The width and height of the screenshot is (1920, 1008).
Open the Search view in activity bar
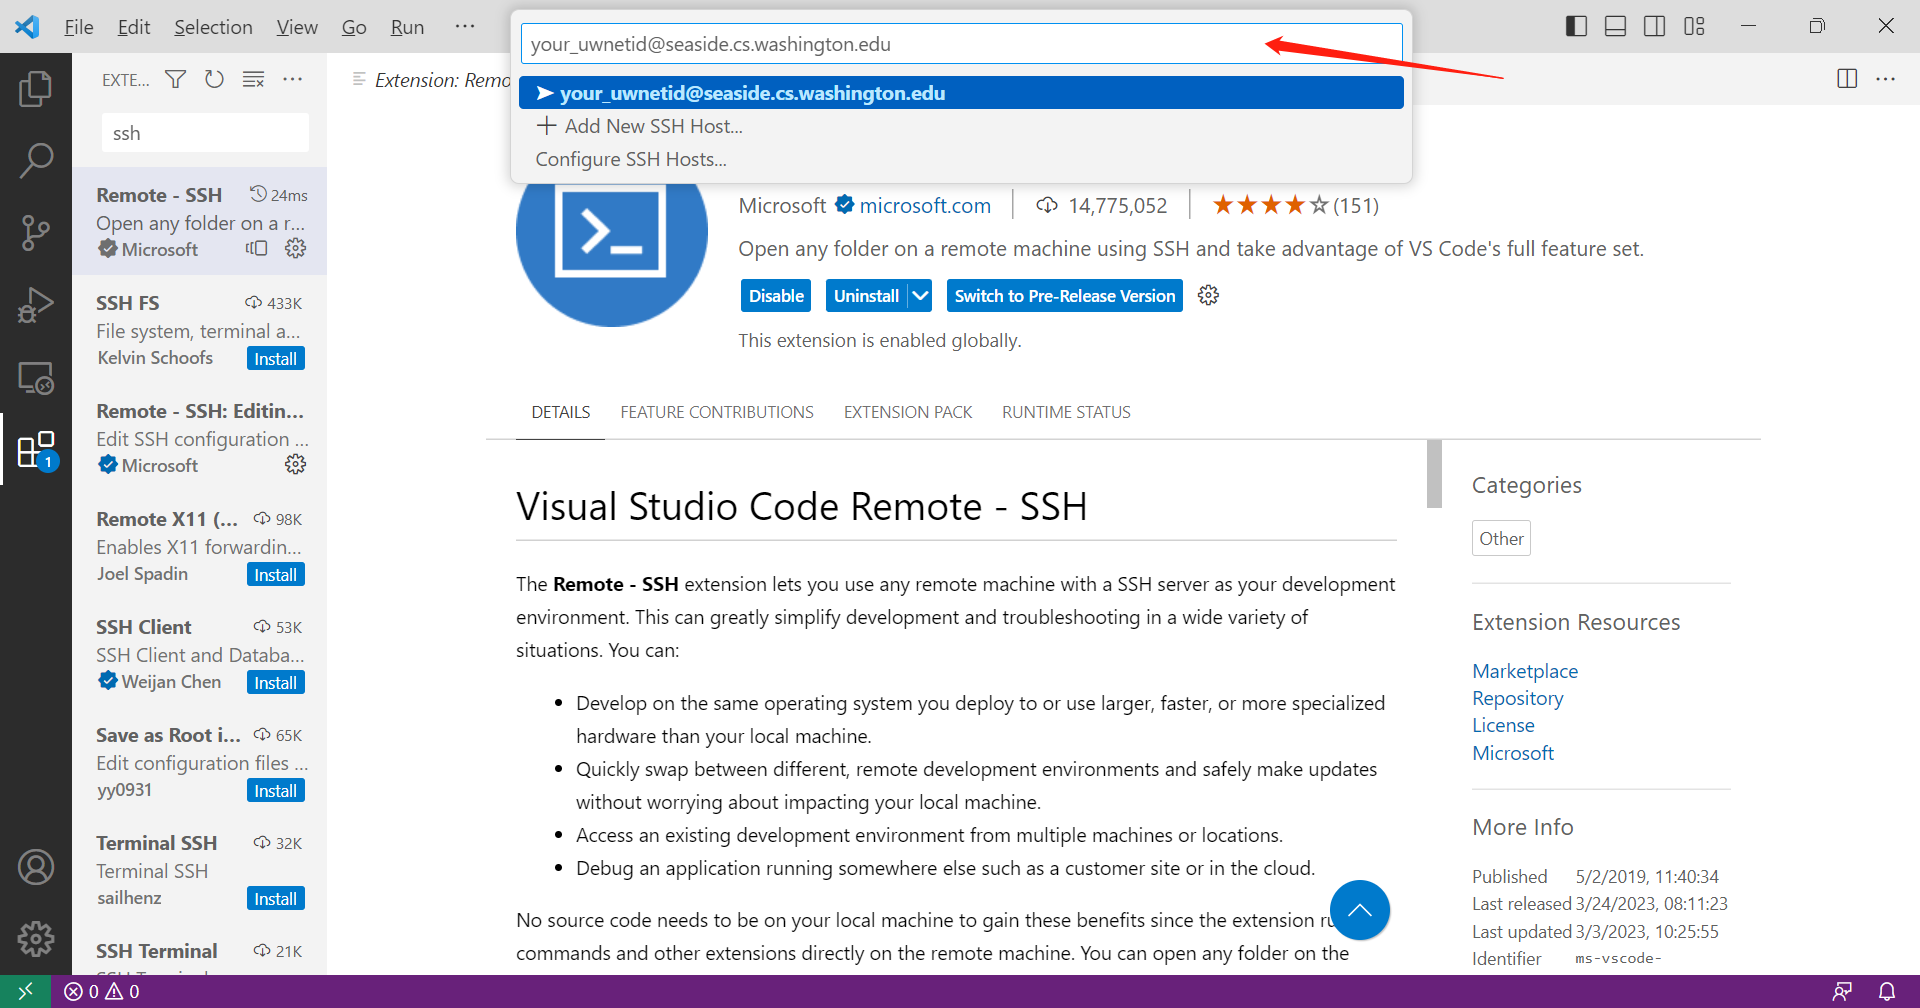tap(36, 160)
